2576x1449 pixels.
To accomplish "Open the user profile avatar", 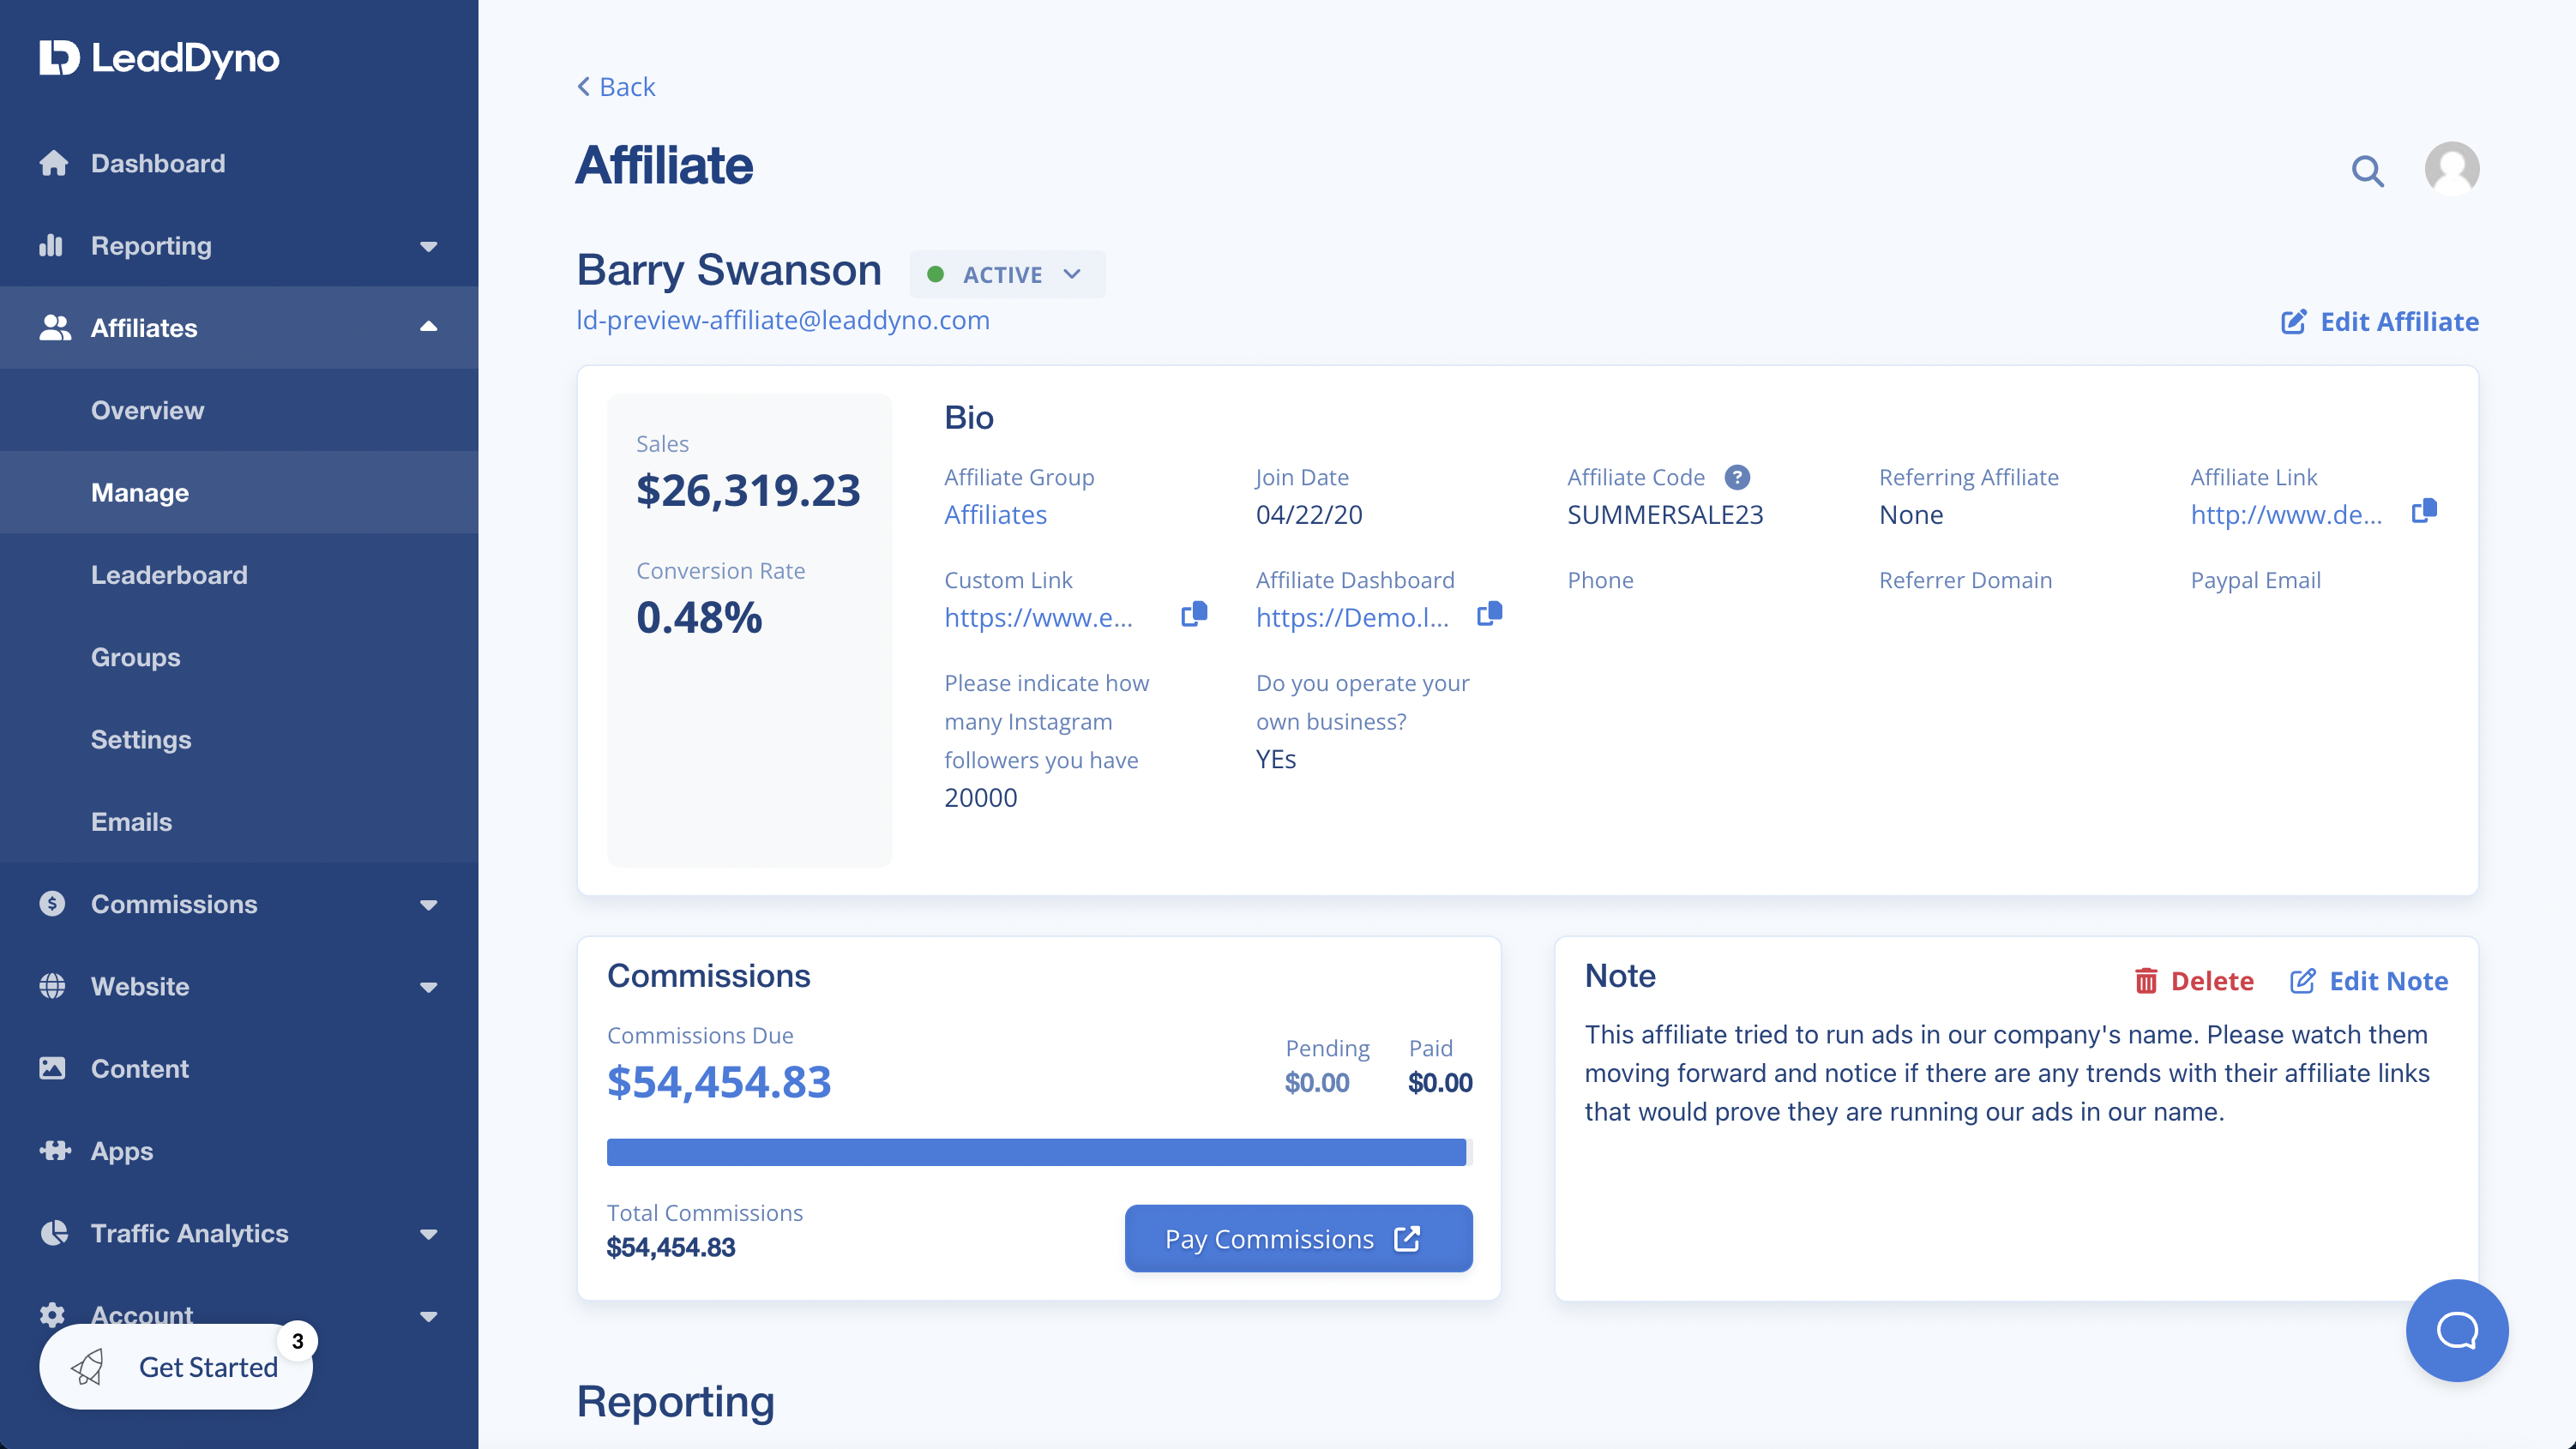I will pyautogui.click(x=2451, y=168).
